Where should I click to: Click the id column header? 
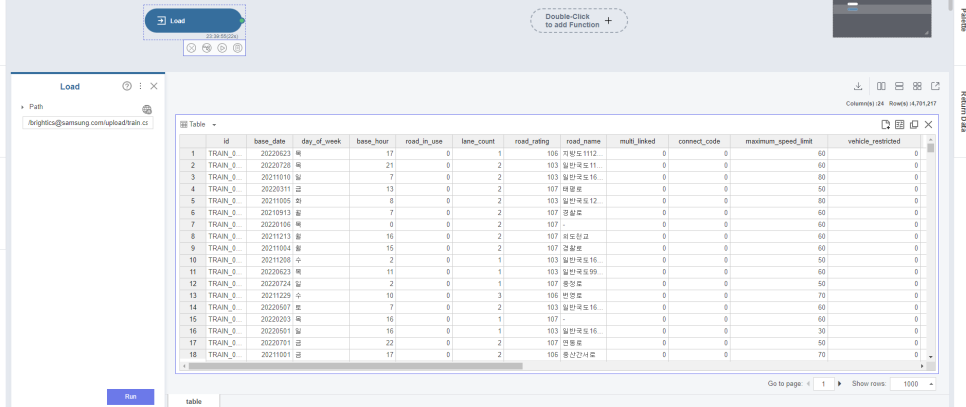226,142
